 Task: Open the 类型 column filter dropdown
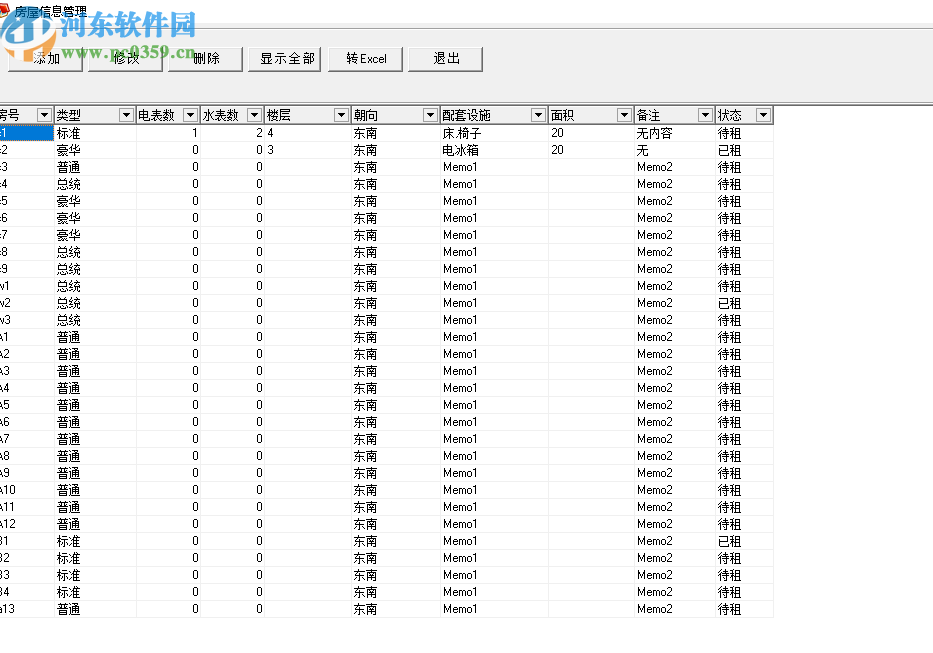click(x=126, y=115)
